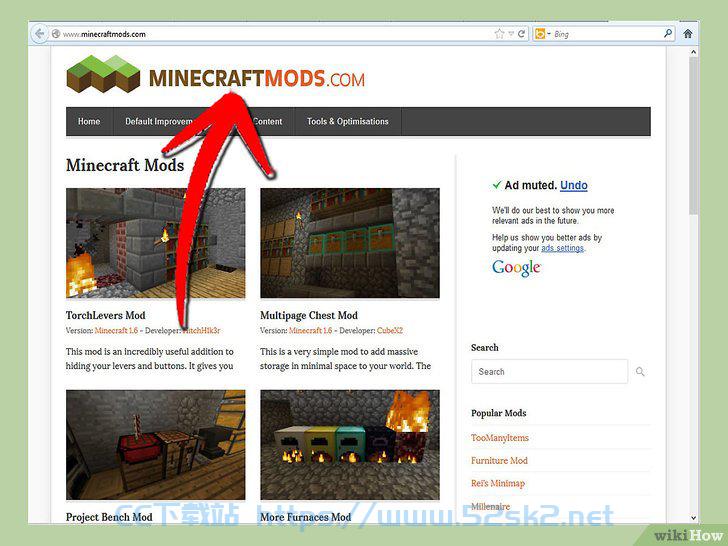The height and width of the screenshot is (546, 728).
Task: Click the sidebar Search text field
Action: (x=549, y=371)
